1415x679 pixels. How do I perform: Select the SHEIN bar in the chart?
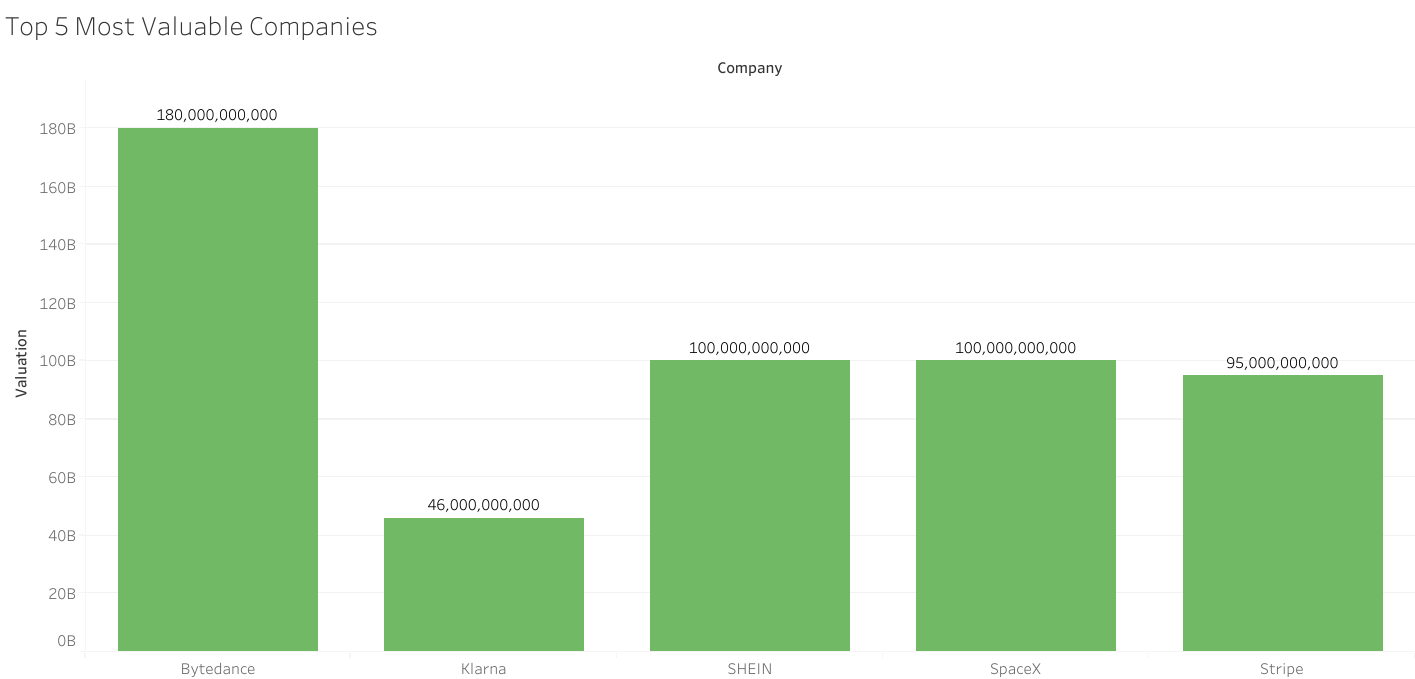(750, 505)
